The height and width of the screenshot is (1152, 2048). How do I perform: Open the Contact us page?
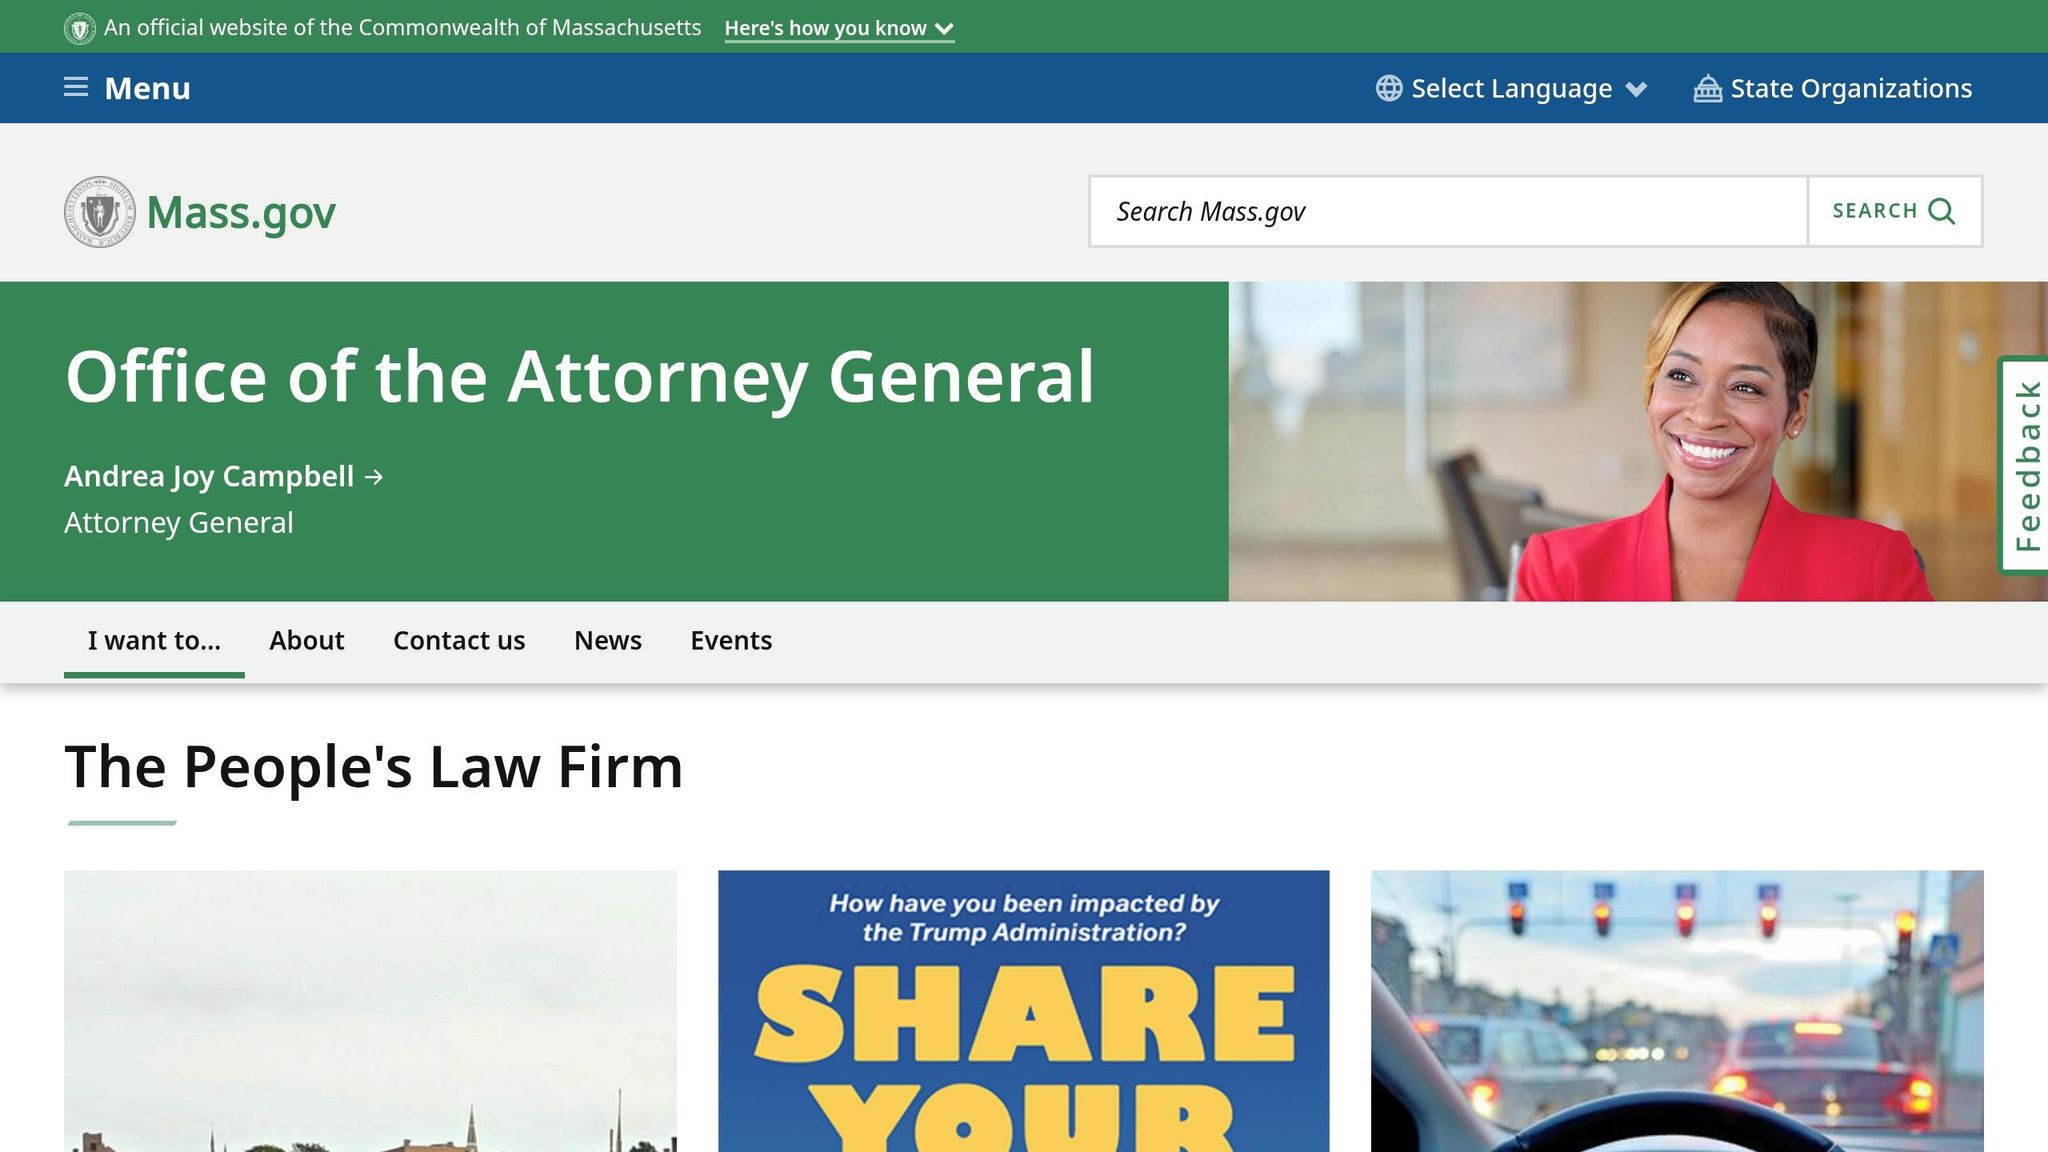(459, 640)
